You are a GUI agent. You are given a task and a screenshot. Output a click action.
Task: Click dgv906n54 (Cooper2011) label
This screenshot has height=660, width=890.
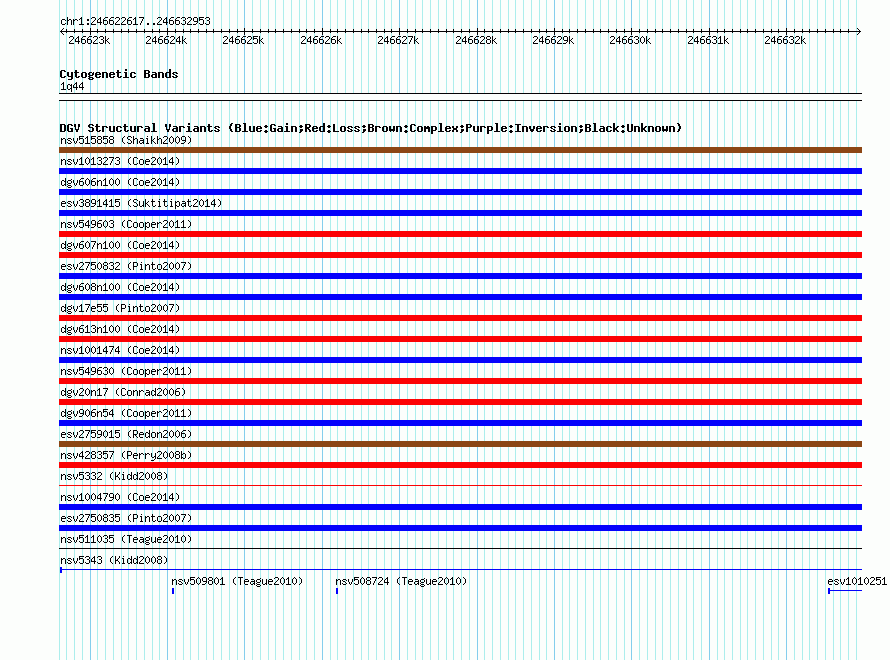point(126,413)
